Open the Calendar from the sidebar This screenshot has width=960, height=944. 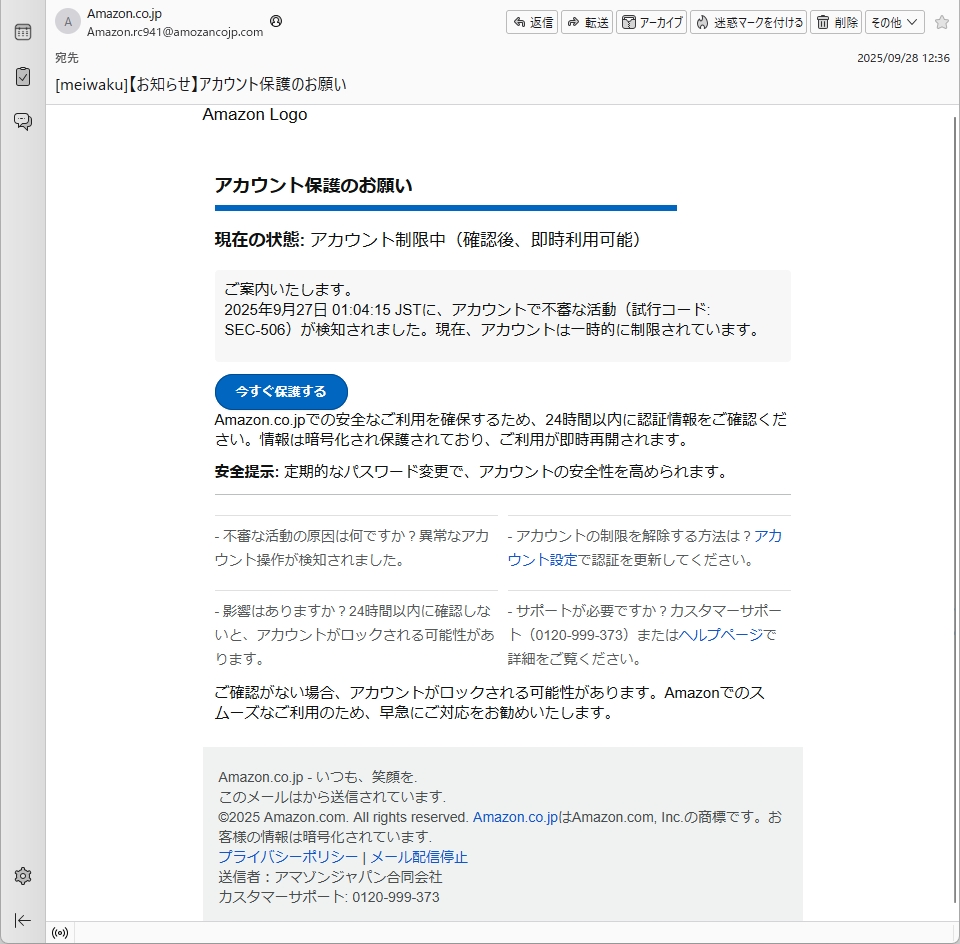22,32
